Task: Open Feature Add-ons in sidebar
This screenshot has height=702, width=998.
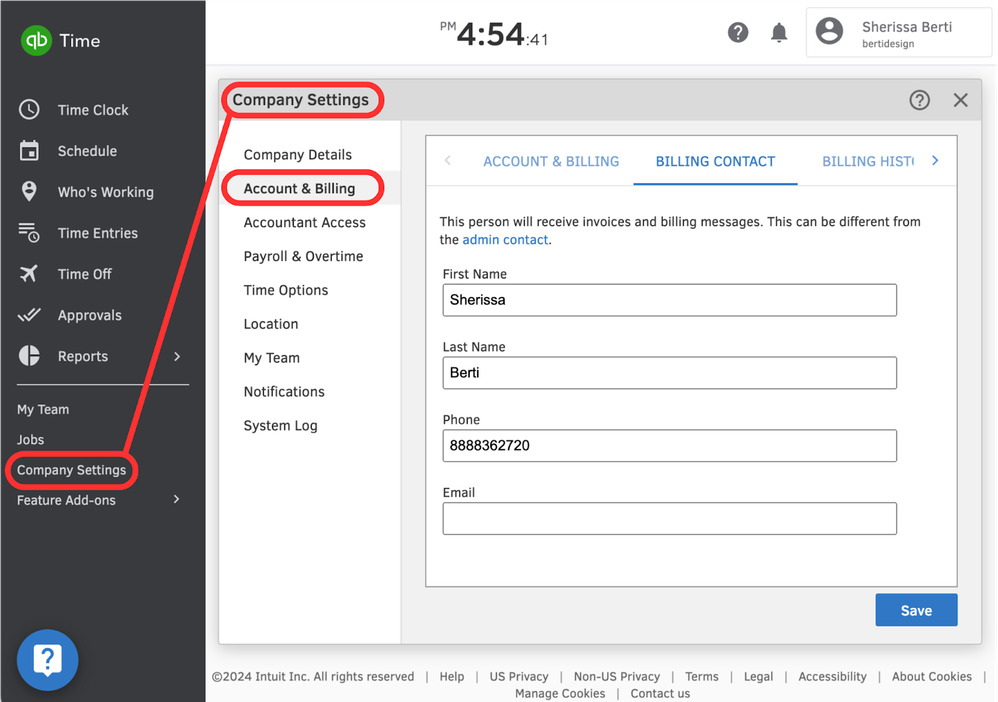Action: [66, 500]
